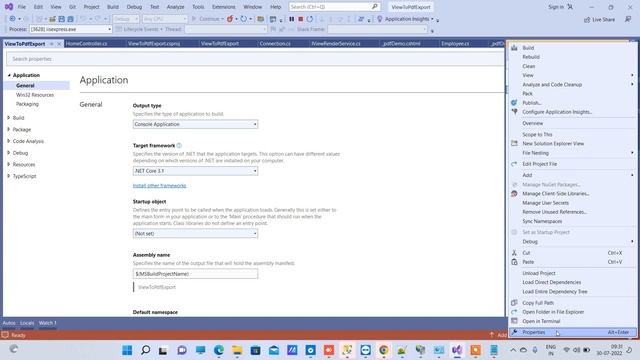Expand the Code Analysis section
The image size is (640, 360).
[9, 141]
